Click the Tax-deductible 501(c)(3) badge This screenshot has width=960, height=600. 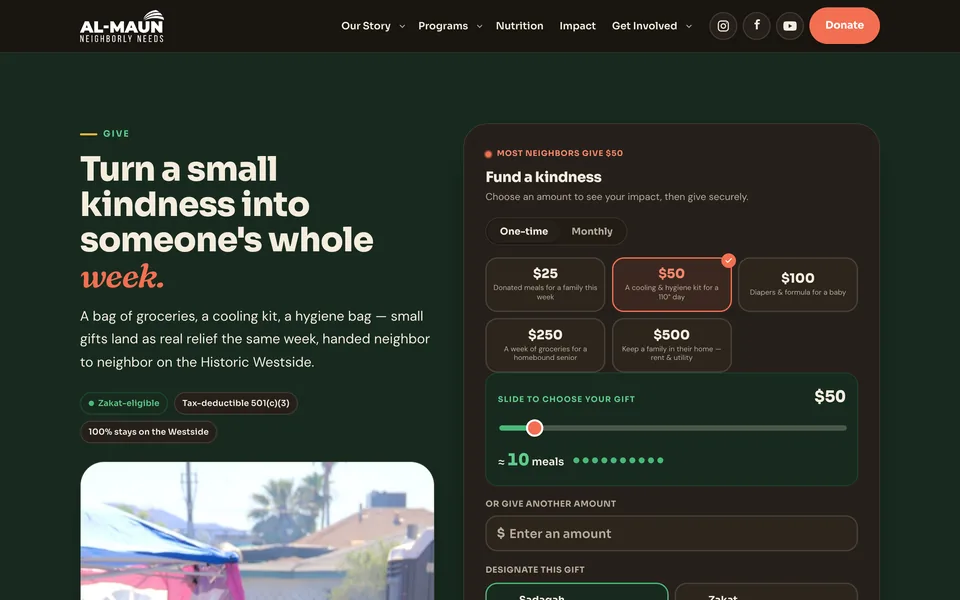236,403
